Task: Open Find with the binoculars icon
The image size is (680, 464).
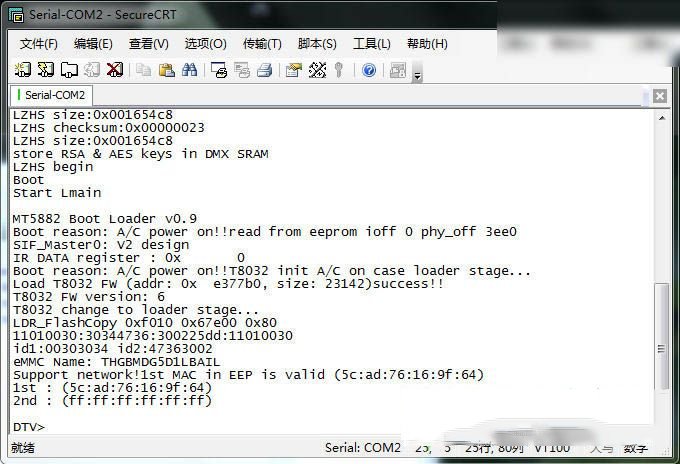Action: [x=190, y=70]
